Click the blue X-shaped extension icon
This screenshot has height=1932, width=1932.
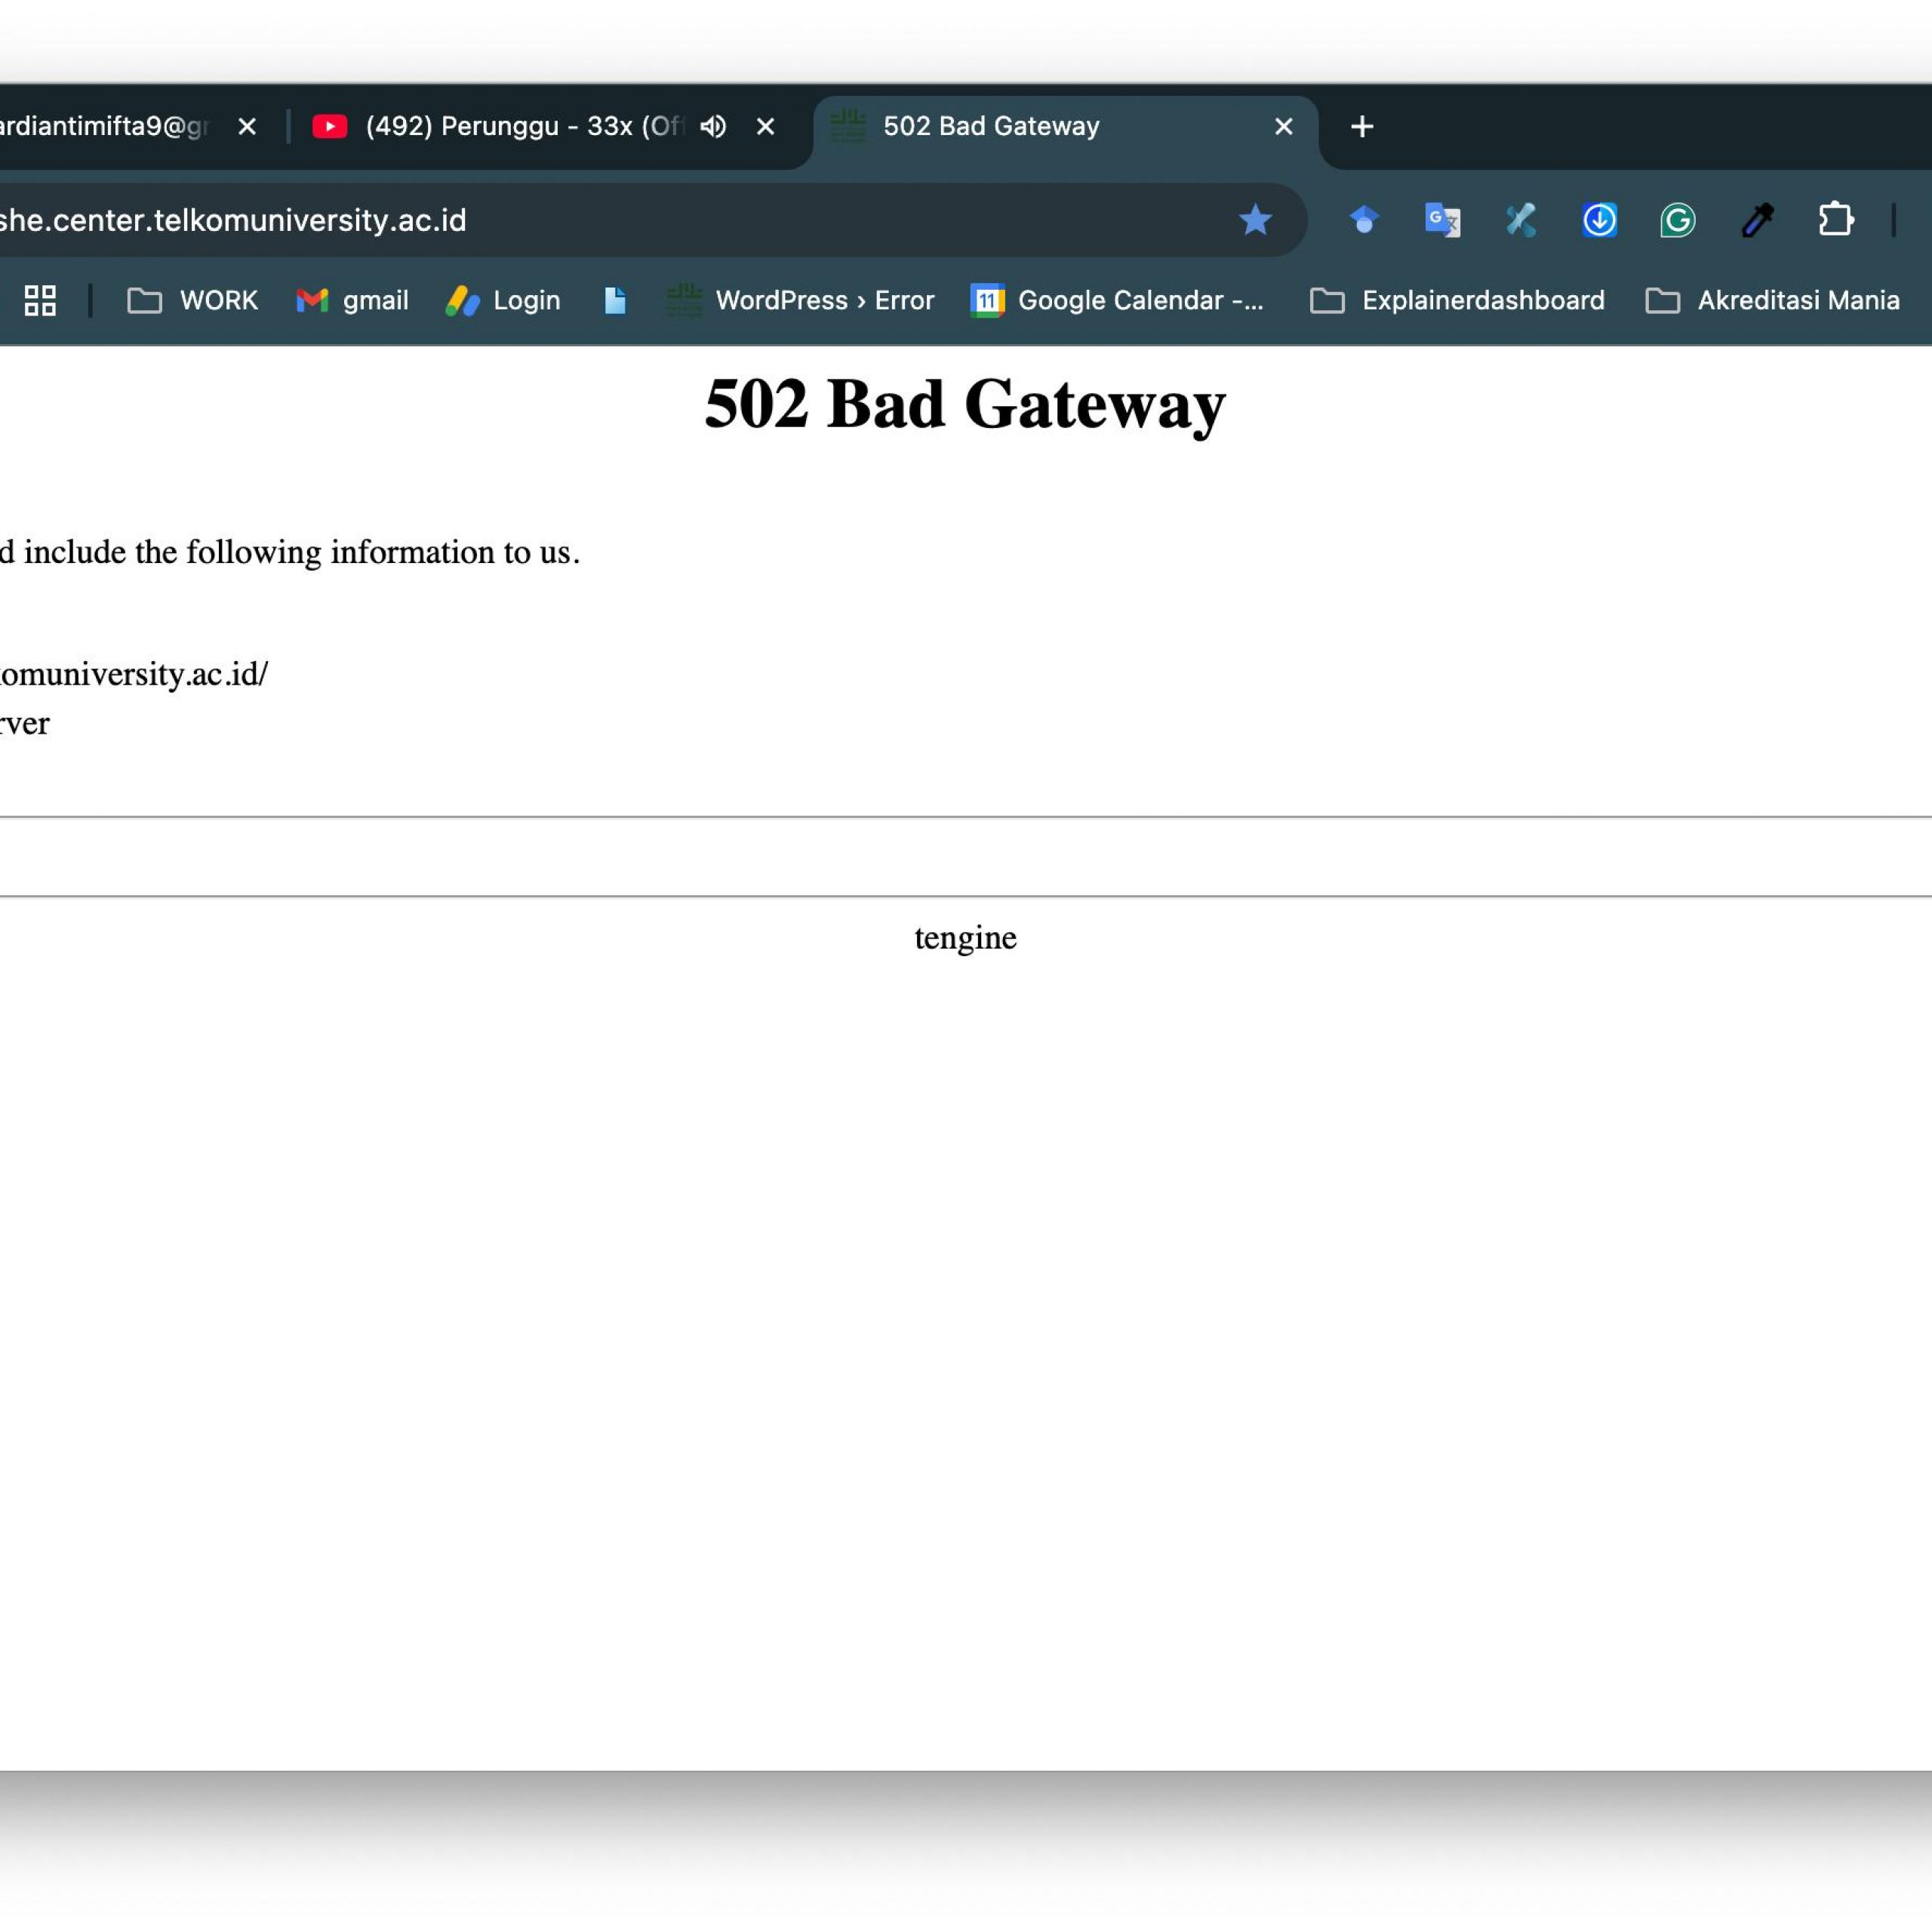[1521, 220]
